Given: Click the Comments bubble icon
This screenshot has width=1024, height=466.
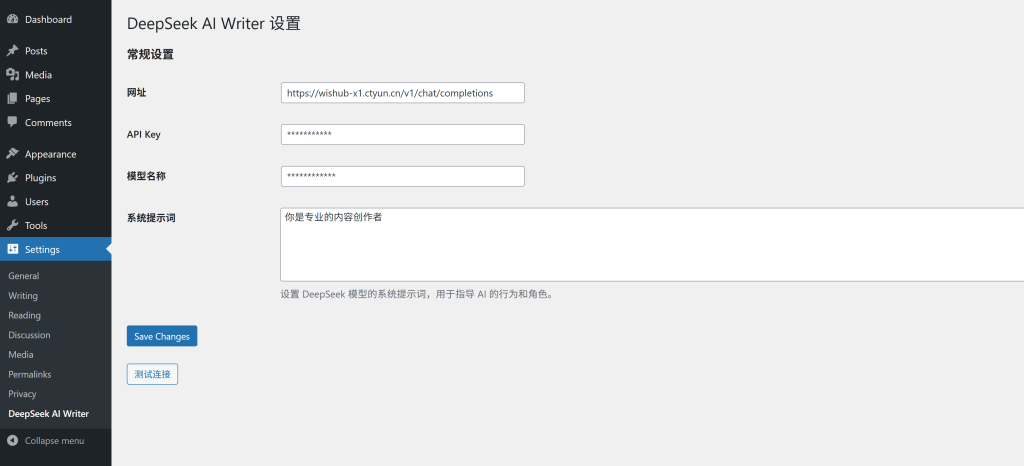Looking at the screenshot, I should coord(12,122).
